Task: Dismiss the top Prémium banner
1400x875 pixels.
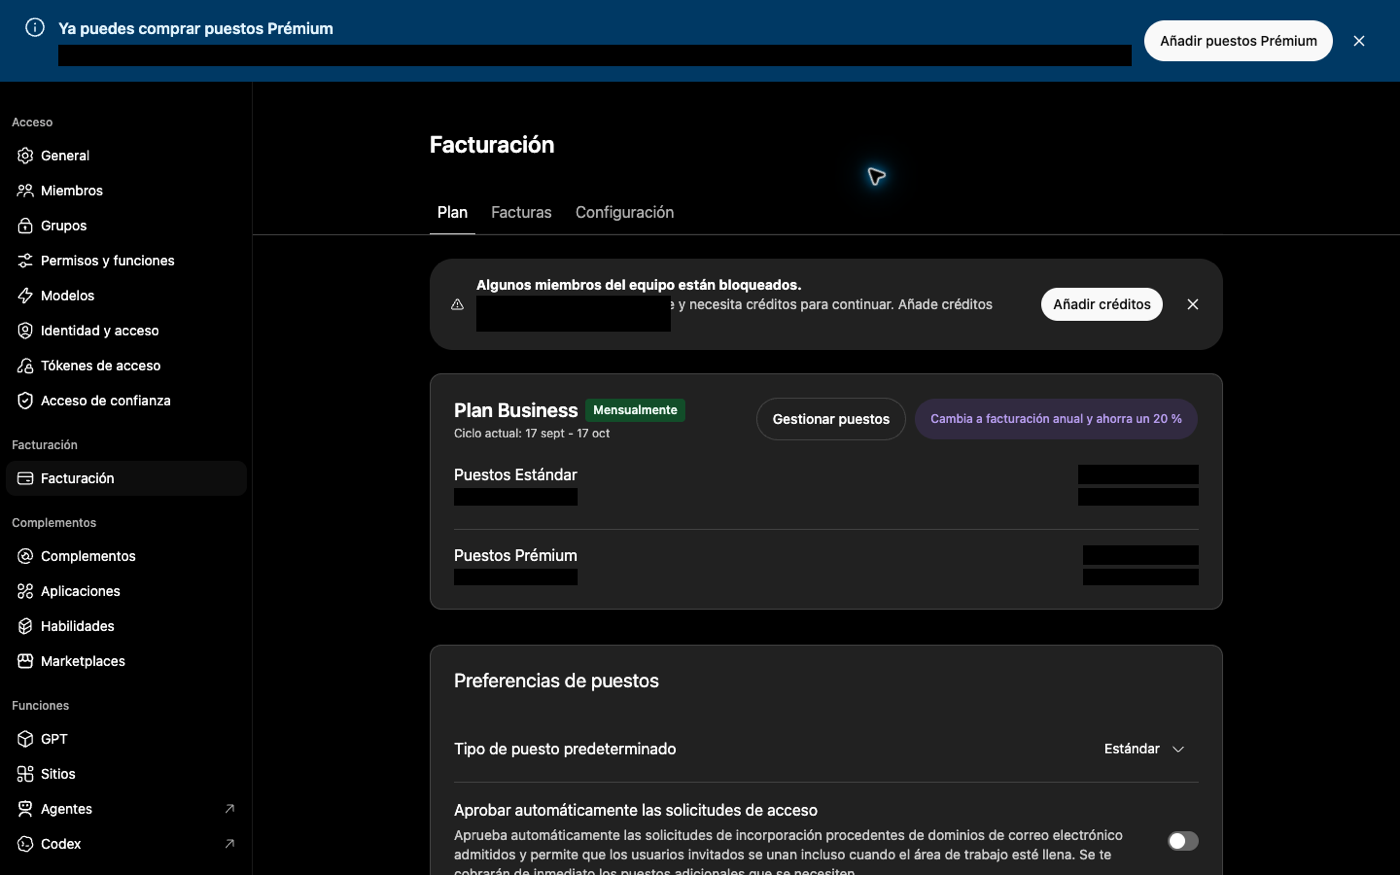Action: pyautogui.click(x=1359, y=41)
